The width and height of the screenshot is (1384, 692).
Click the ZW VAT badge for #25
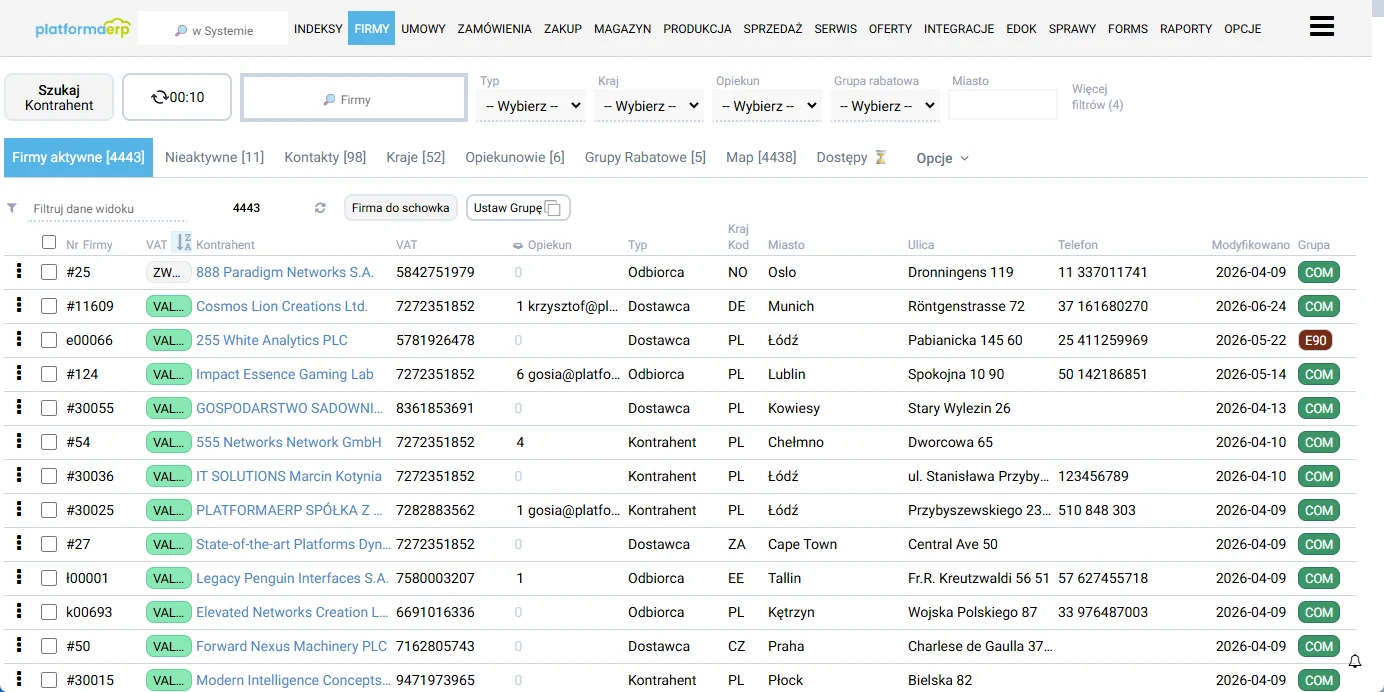168,272
